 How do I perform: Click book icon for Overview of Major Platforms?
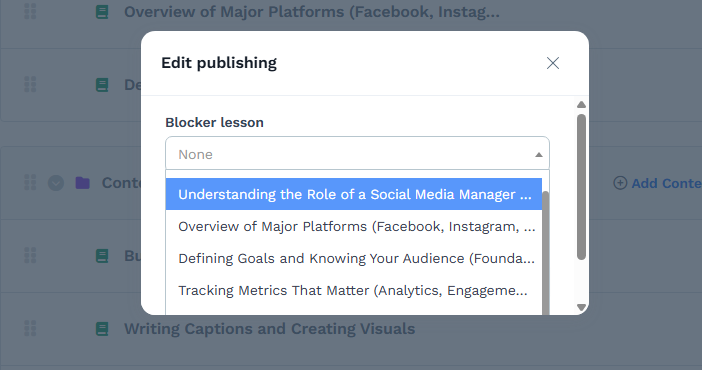tap(102, 12)
